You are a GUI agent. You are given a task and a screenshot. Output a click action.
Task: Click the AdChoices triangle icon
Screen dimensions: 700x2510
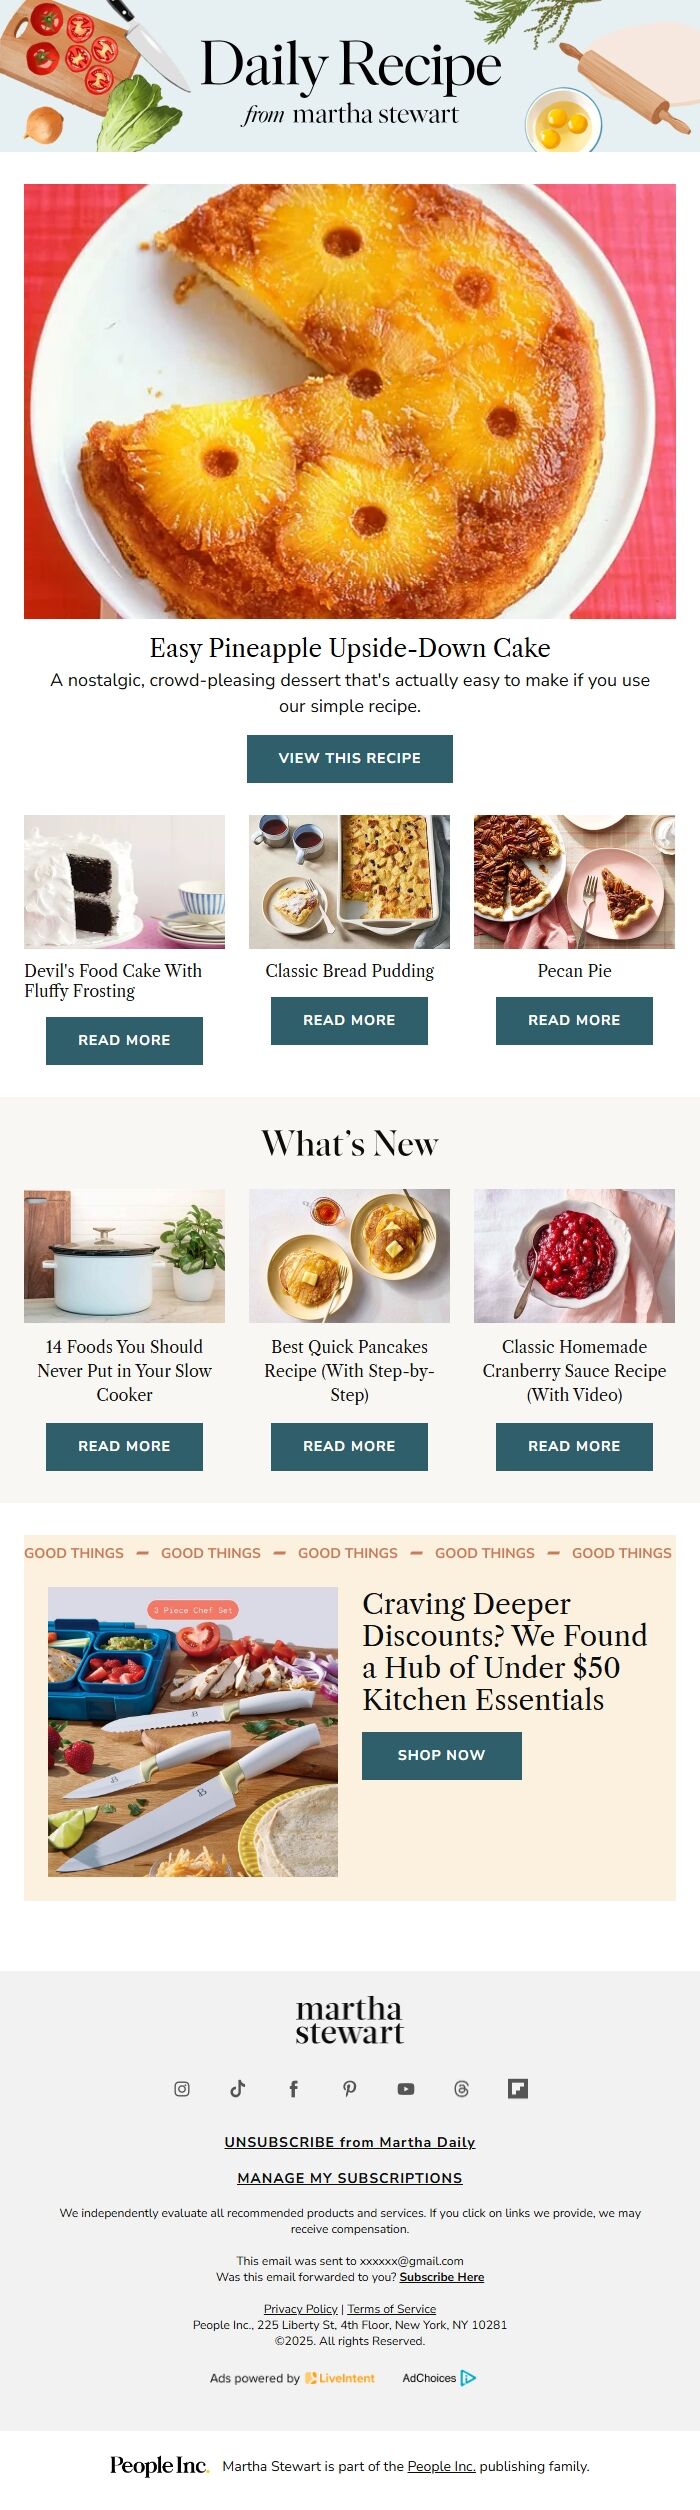point(468,2377)
